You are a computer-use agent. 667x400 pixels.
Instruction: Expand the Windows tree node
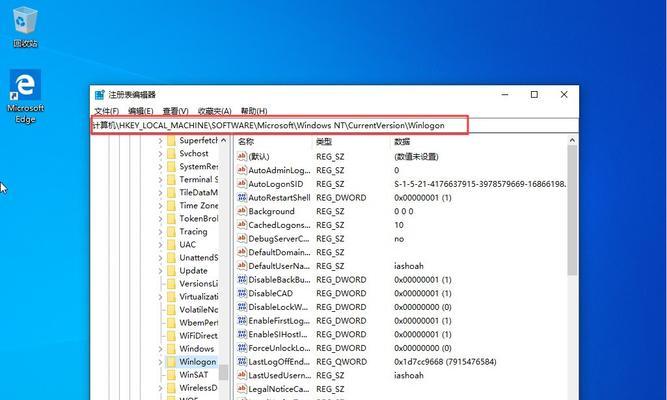click(x=160, y=349)
